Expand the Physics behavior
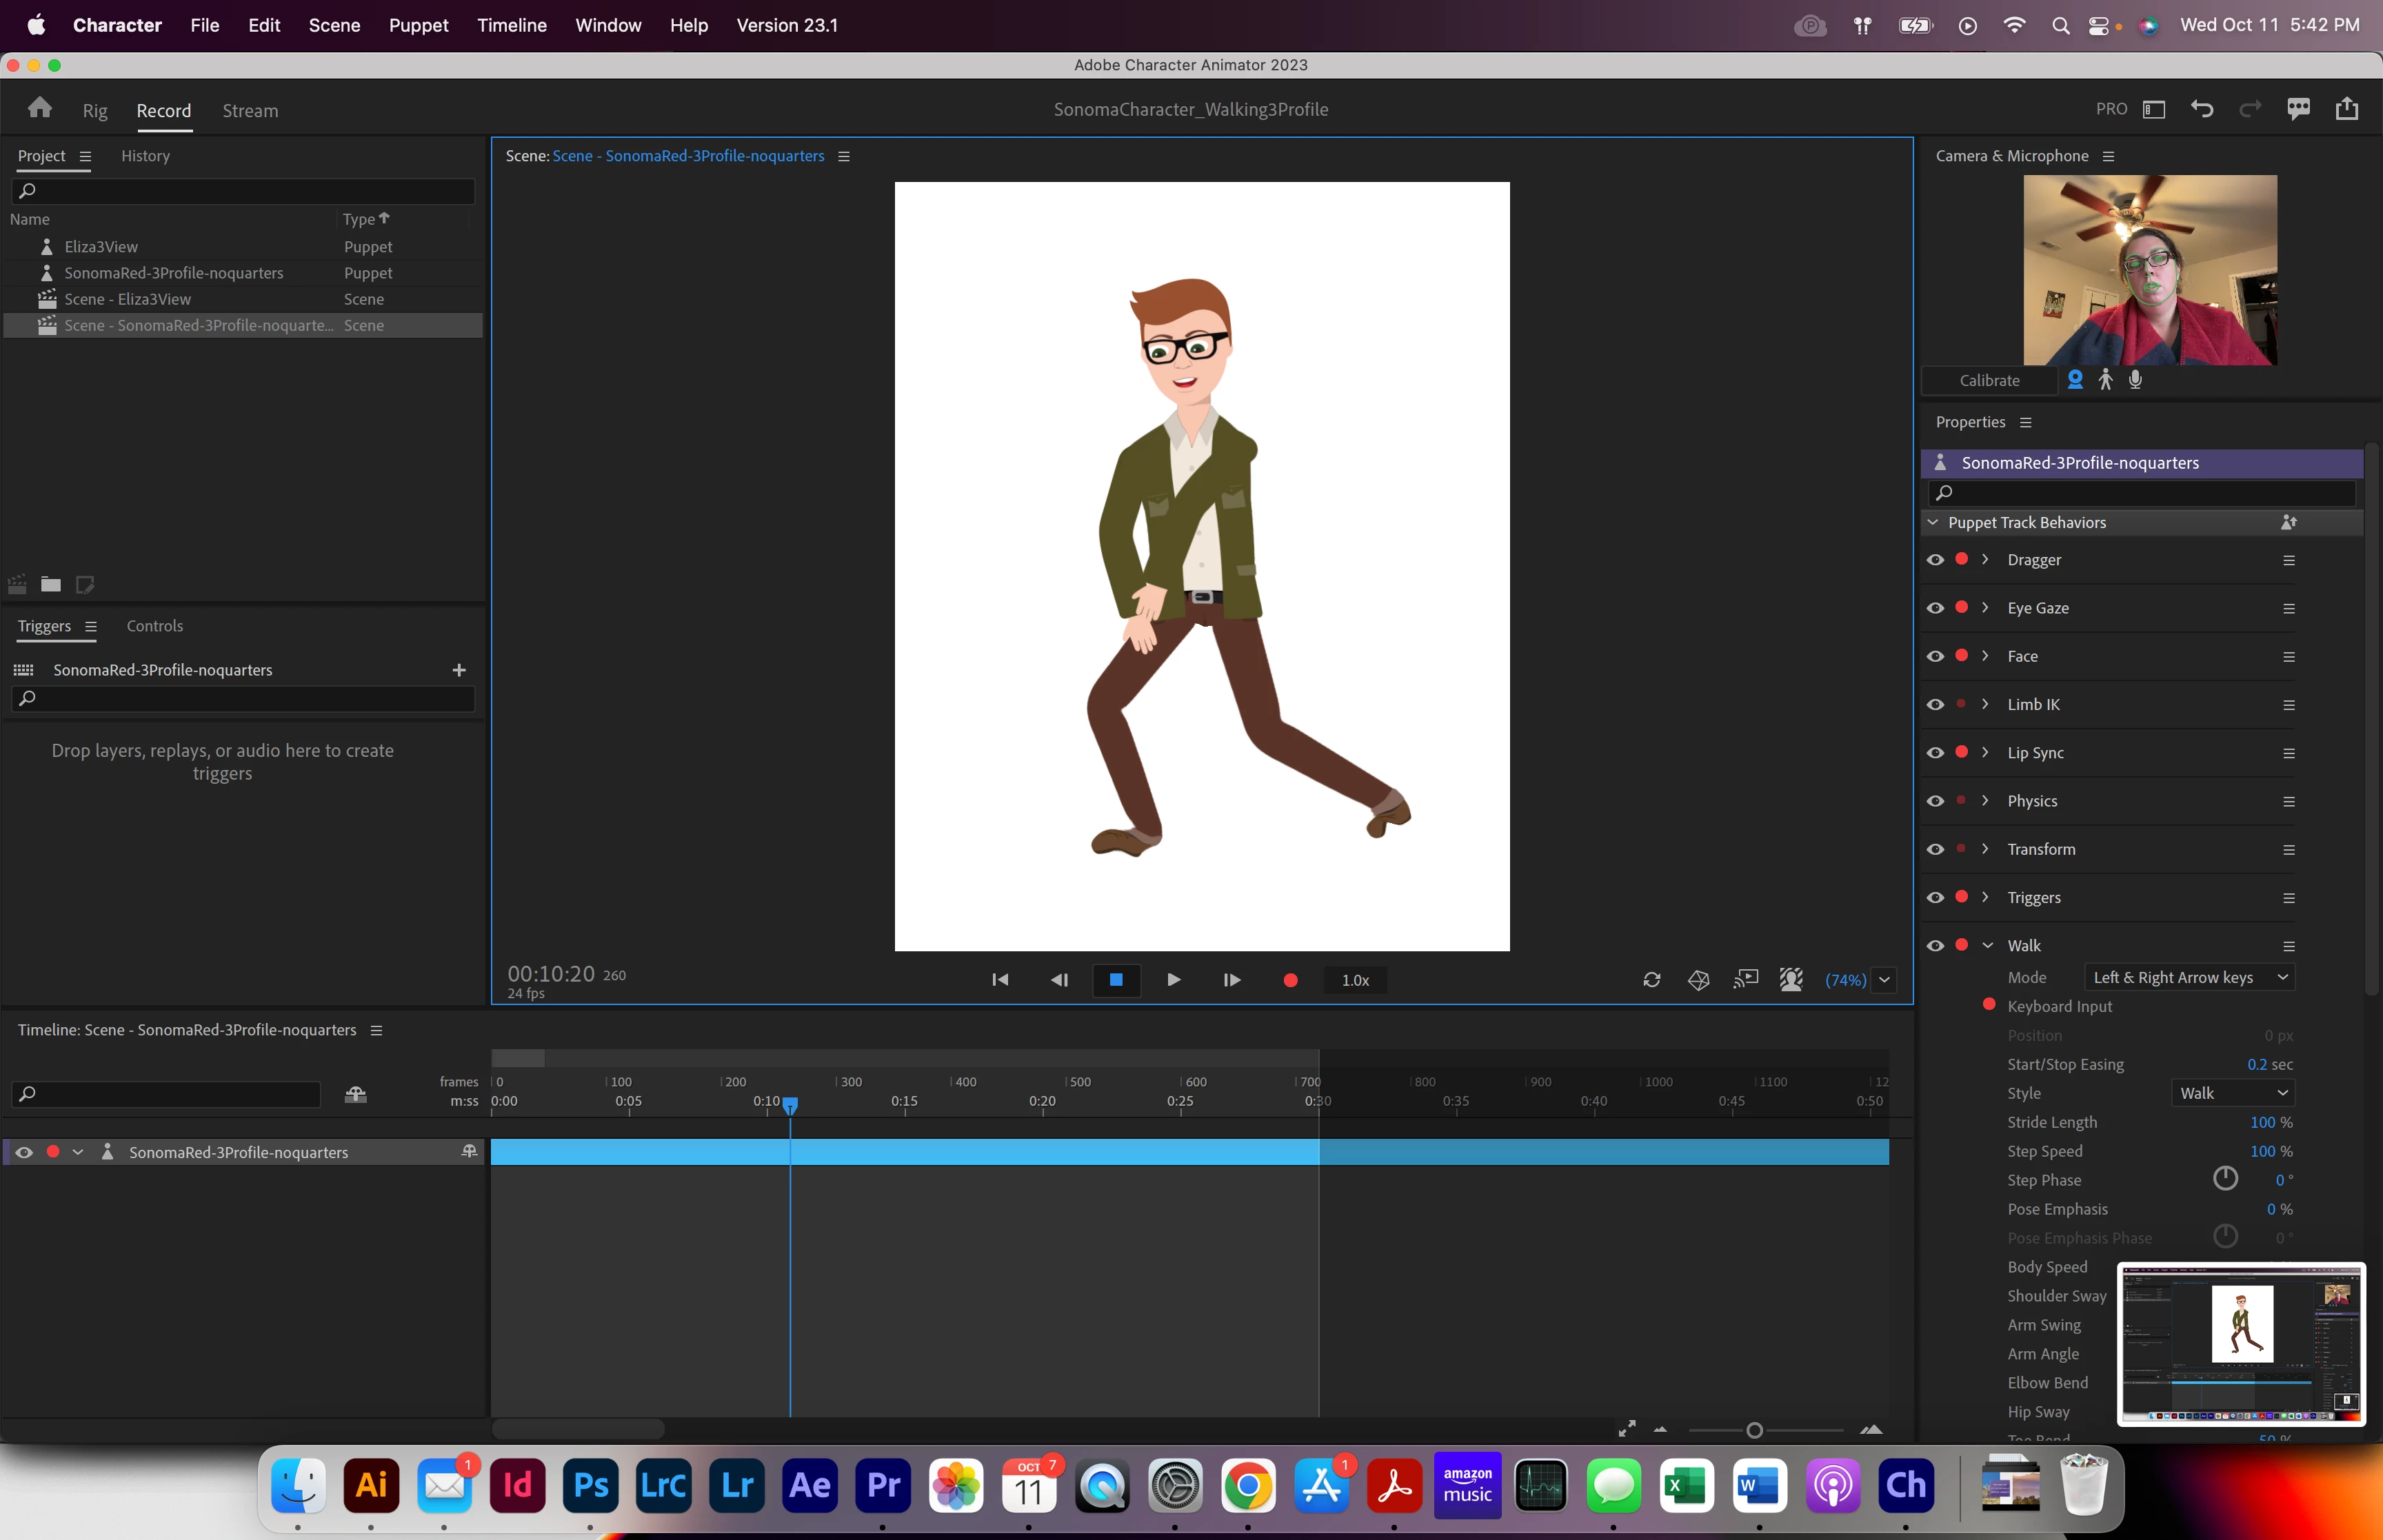 [1985, 800]
